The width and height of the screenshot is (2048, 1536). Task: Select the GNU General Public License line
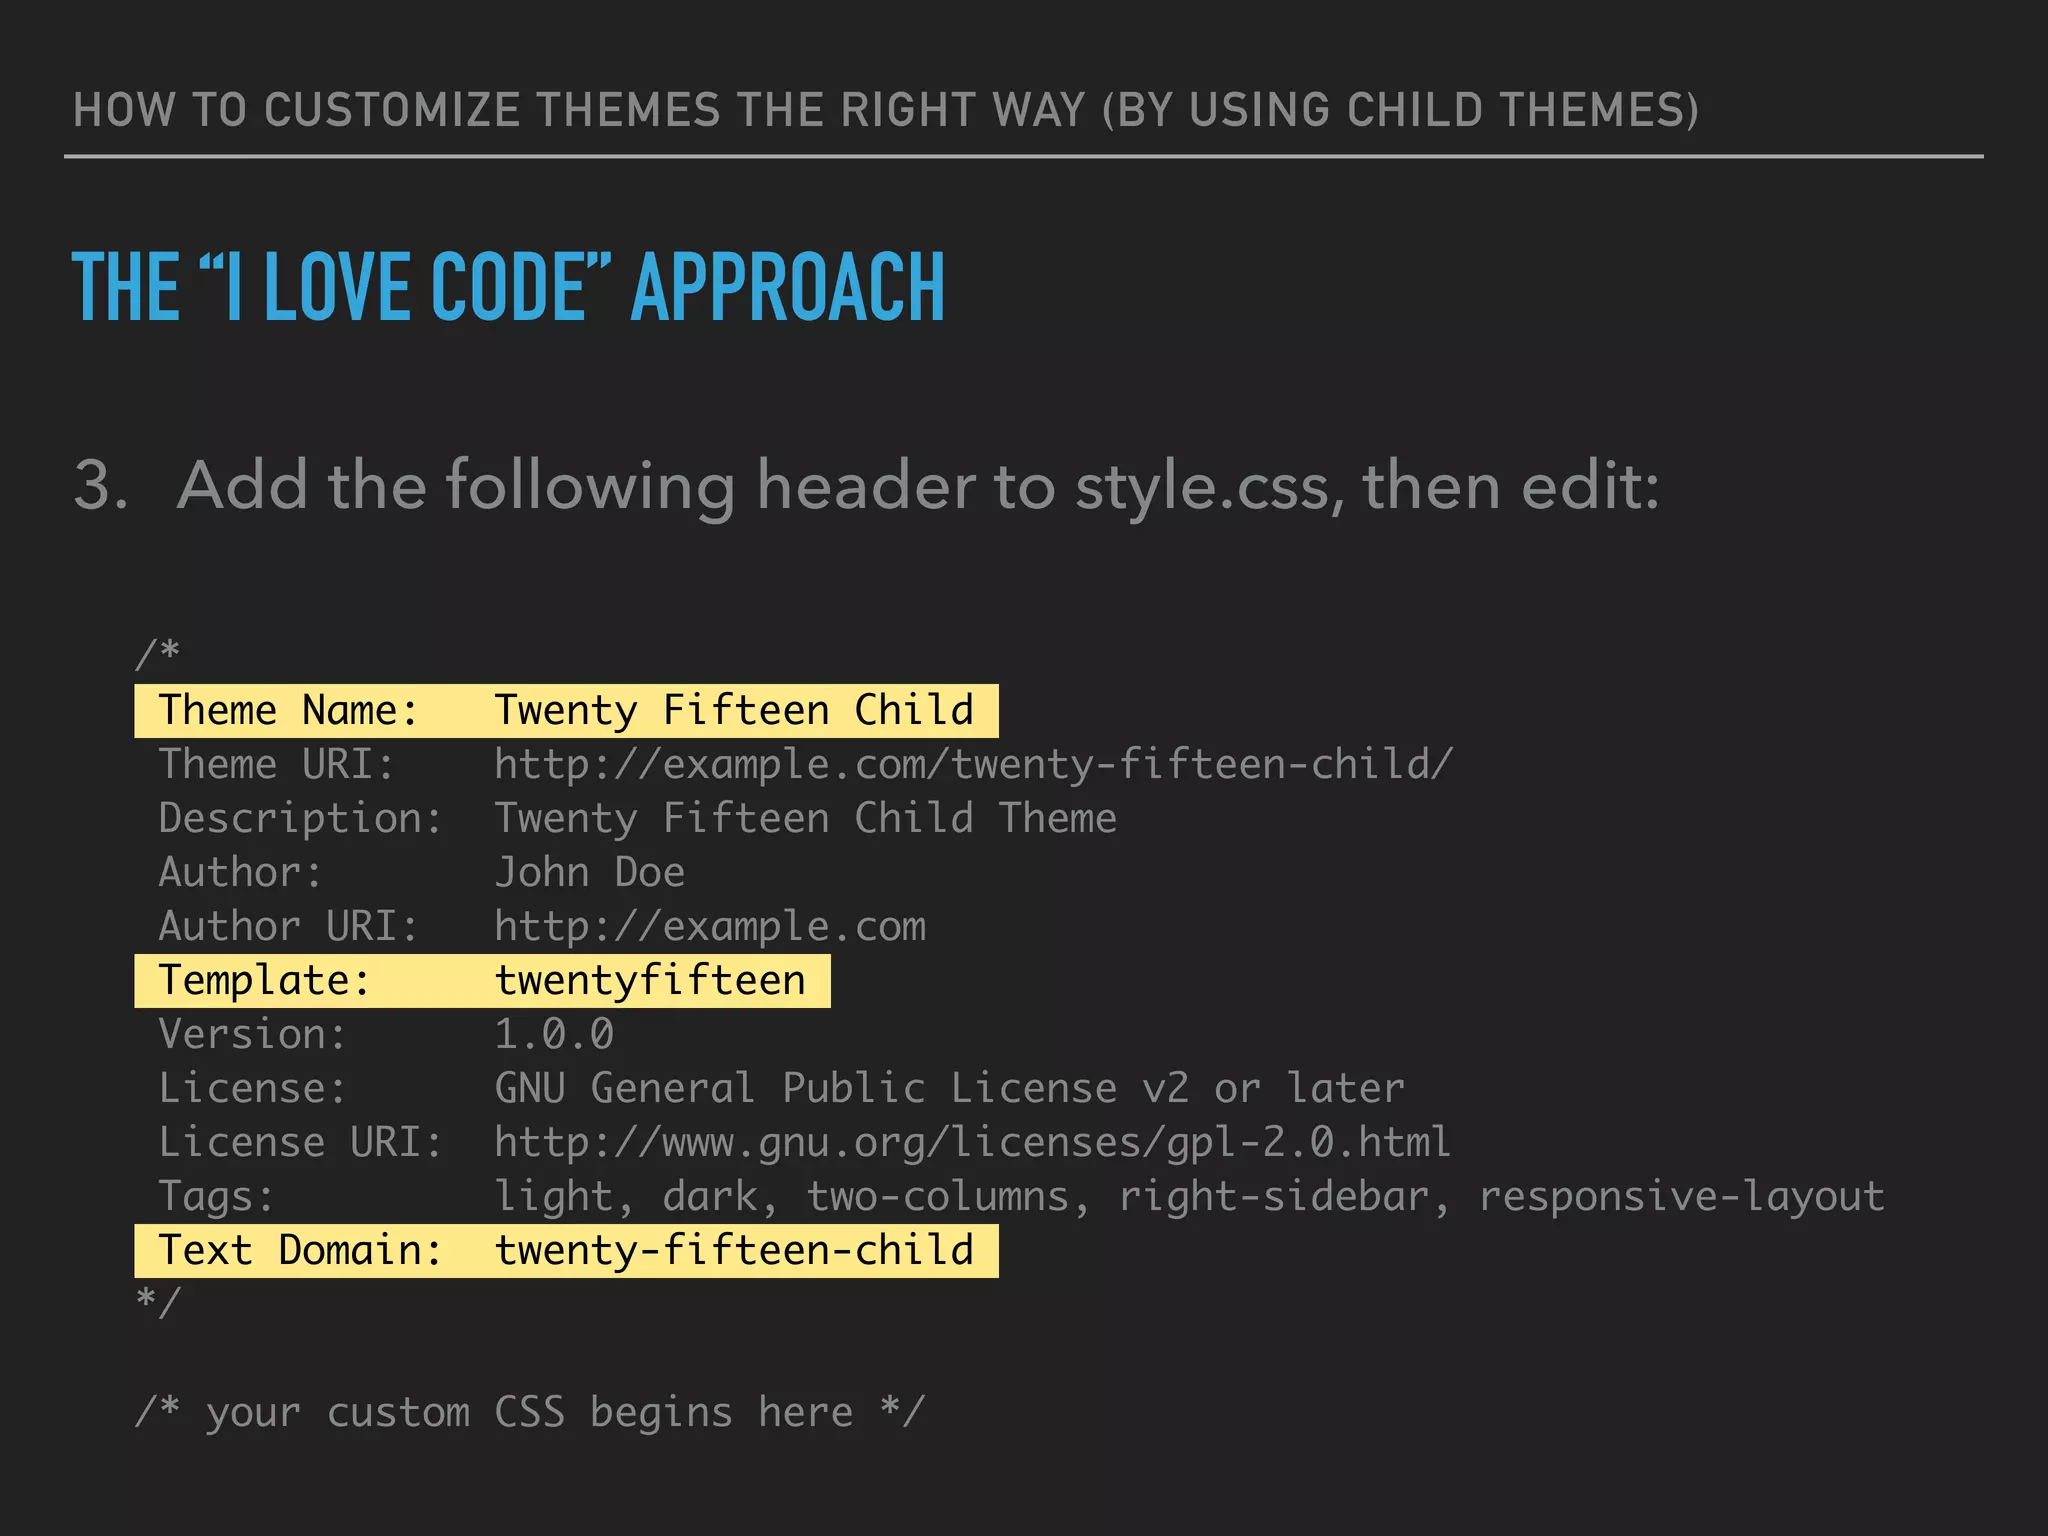[x=782, y=1089]
